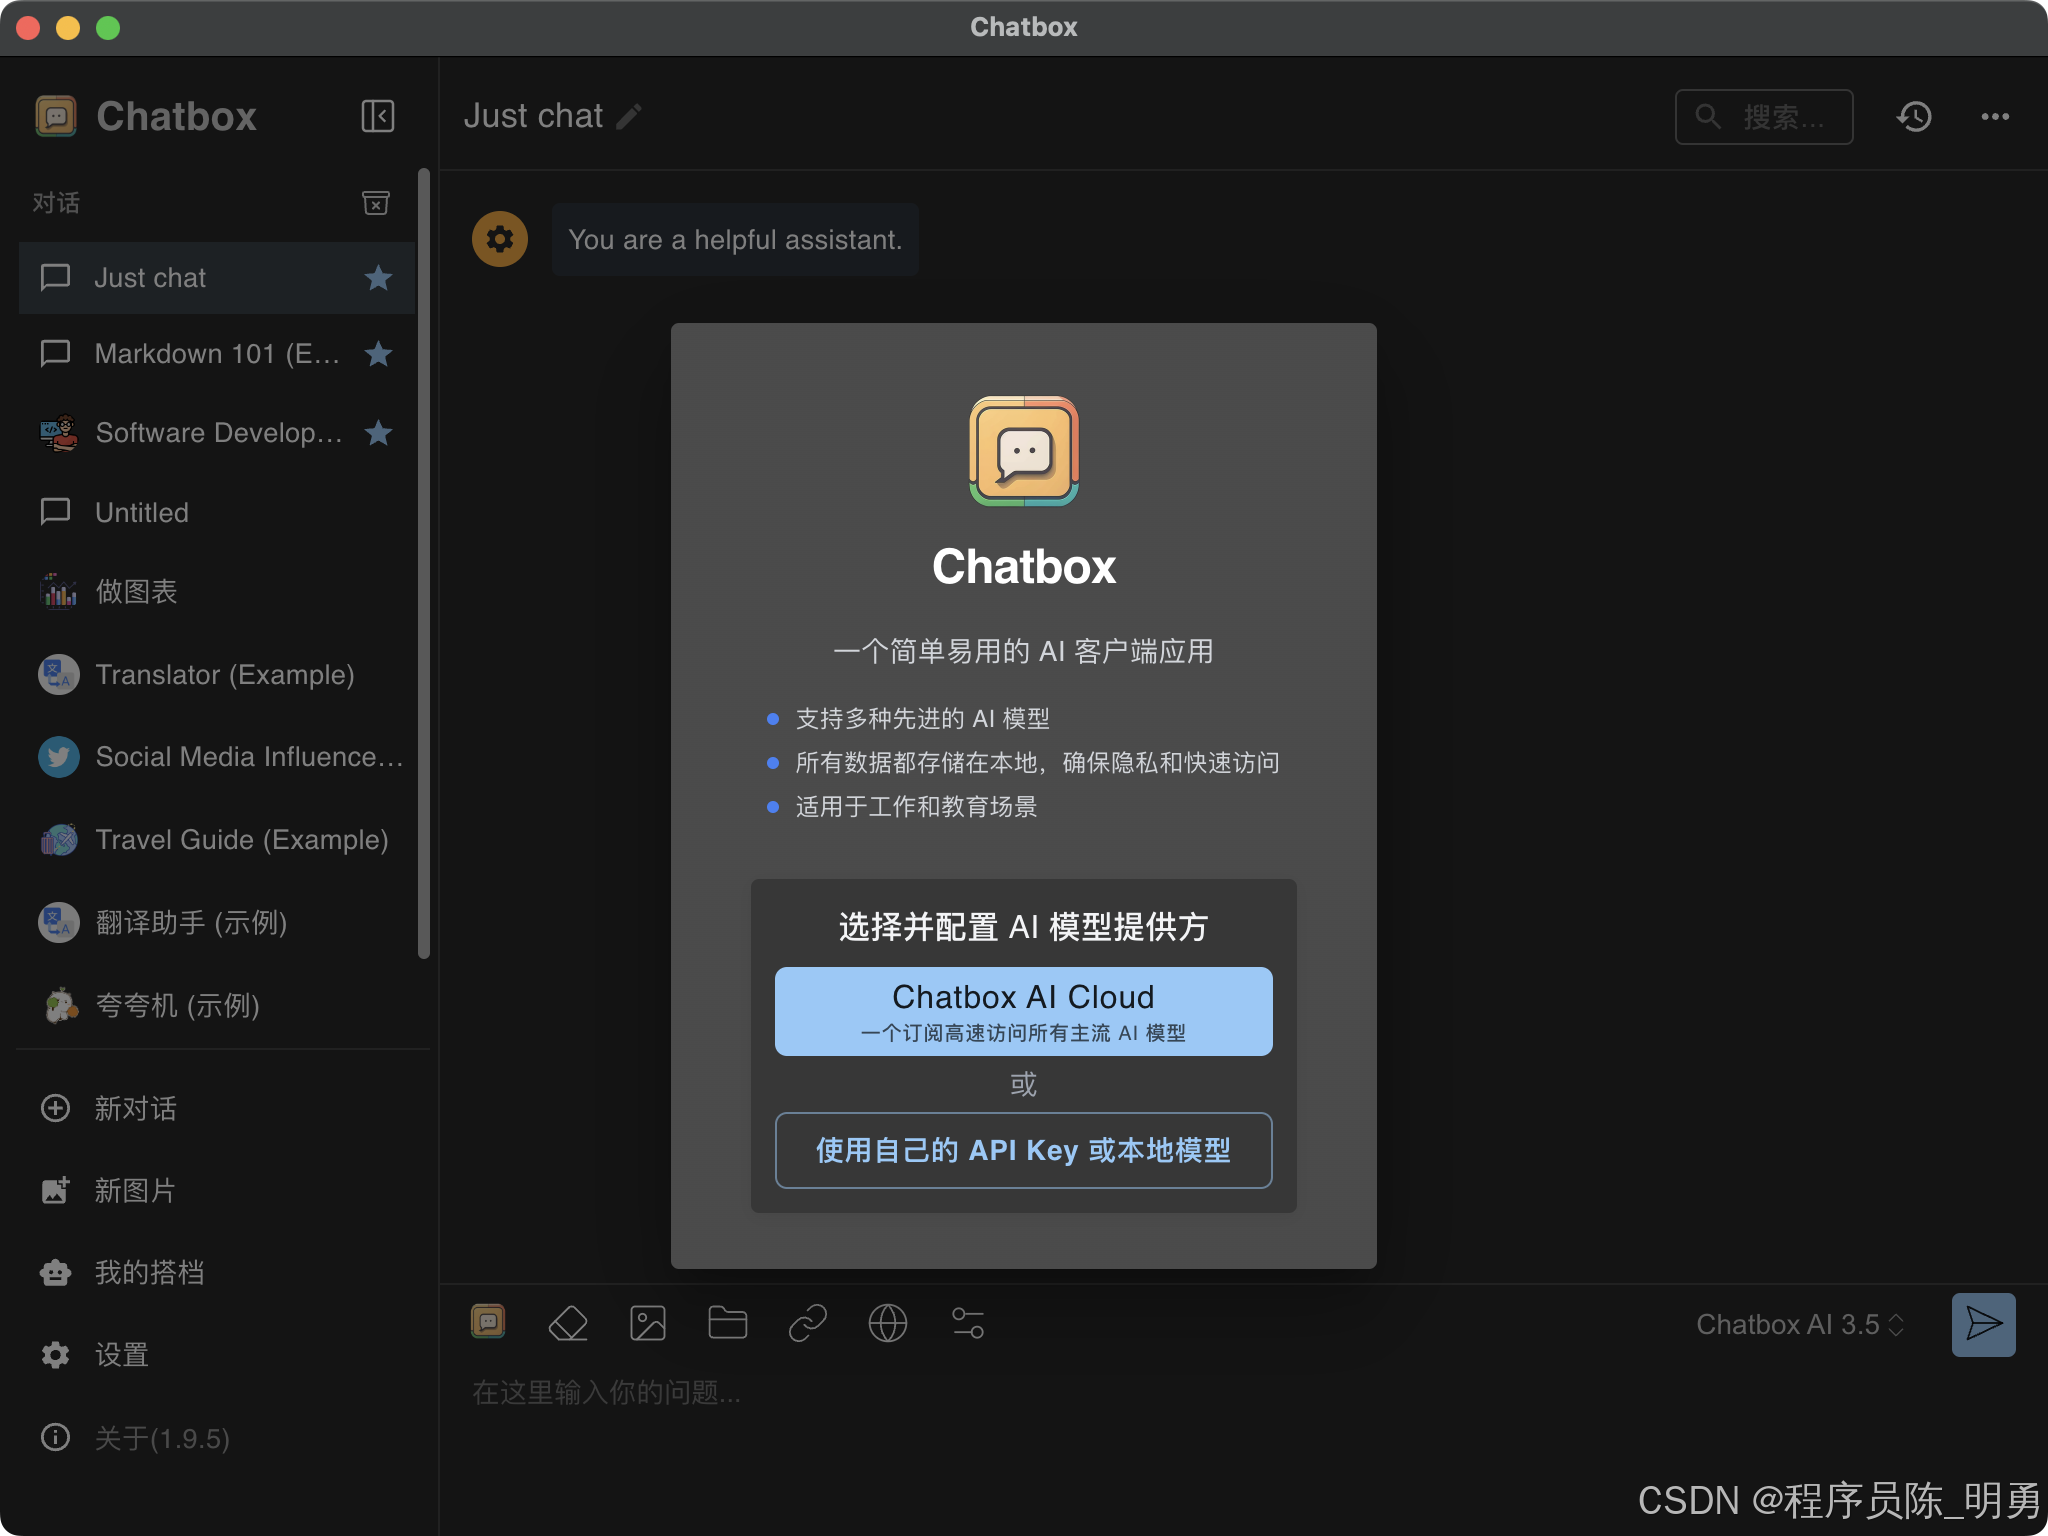Open the three-dot options menu
Image resolution: width=2048 pixels, height=1536 pixels.
coord(1995,116)
